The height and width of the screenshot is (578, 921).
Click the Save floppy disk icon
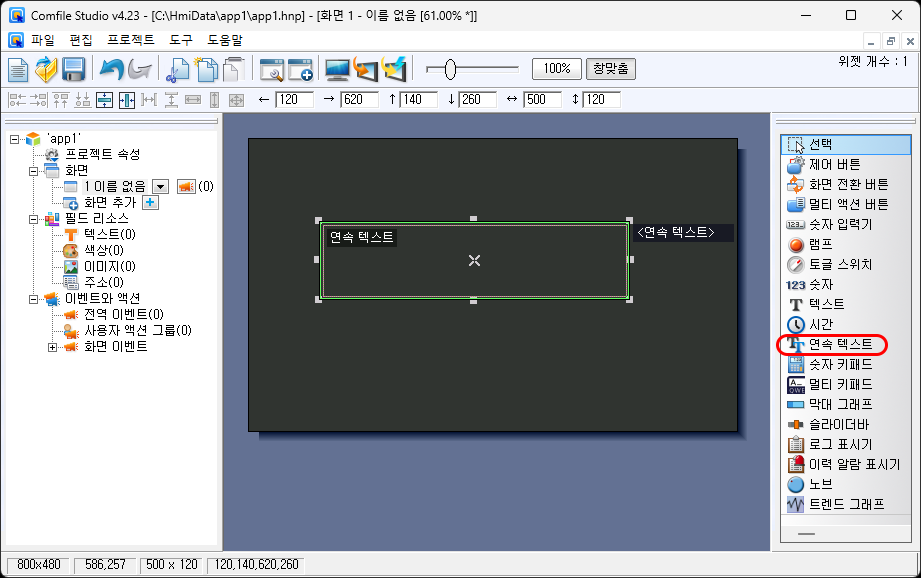[x=73, y=69]
